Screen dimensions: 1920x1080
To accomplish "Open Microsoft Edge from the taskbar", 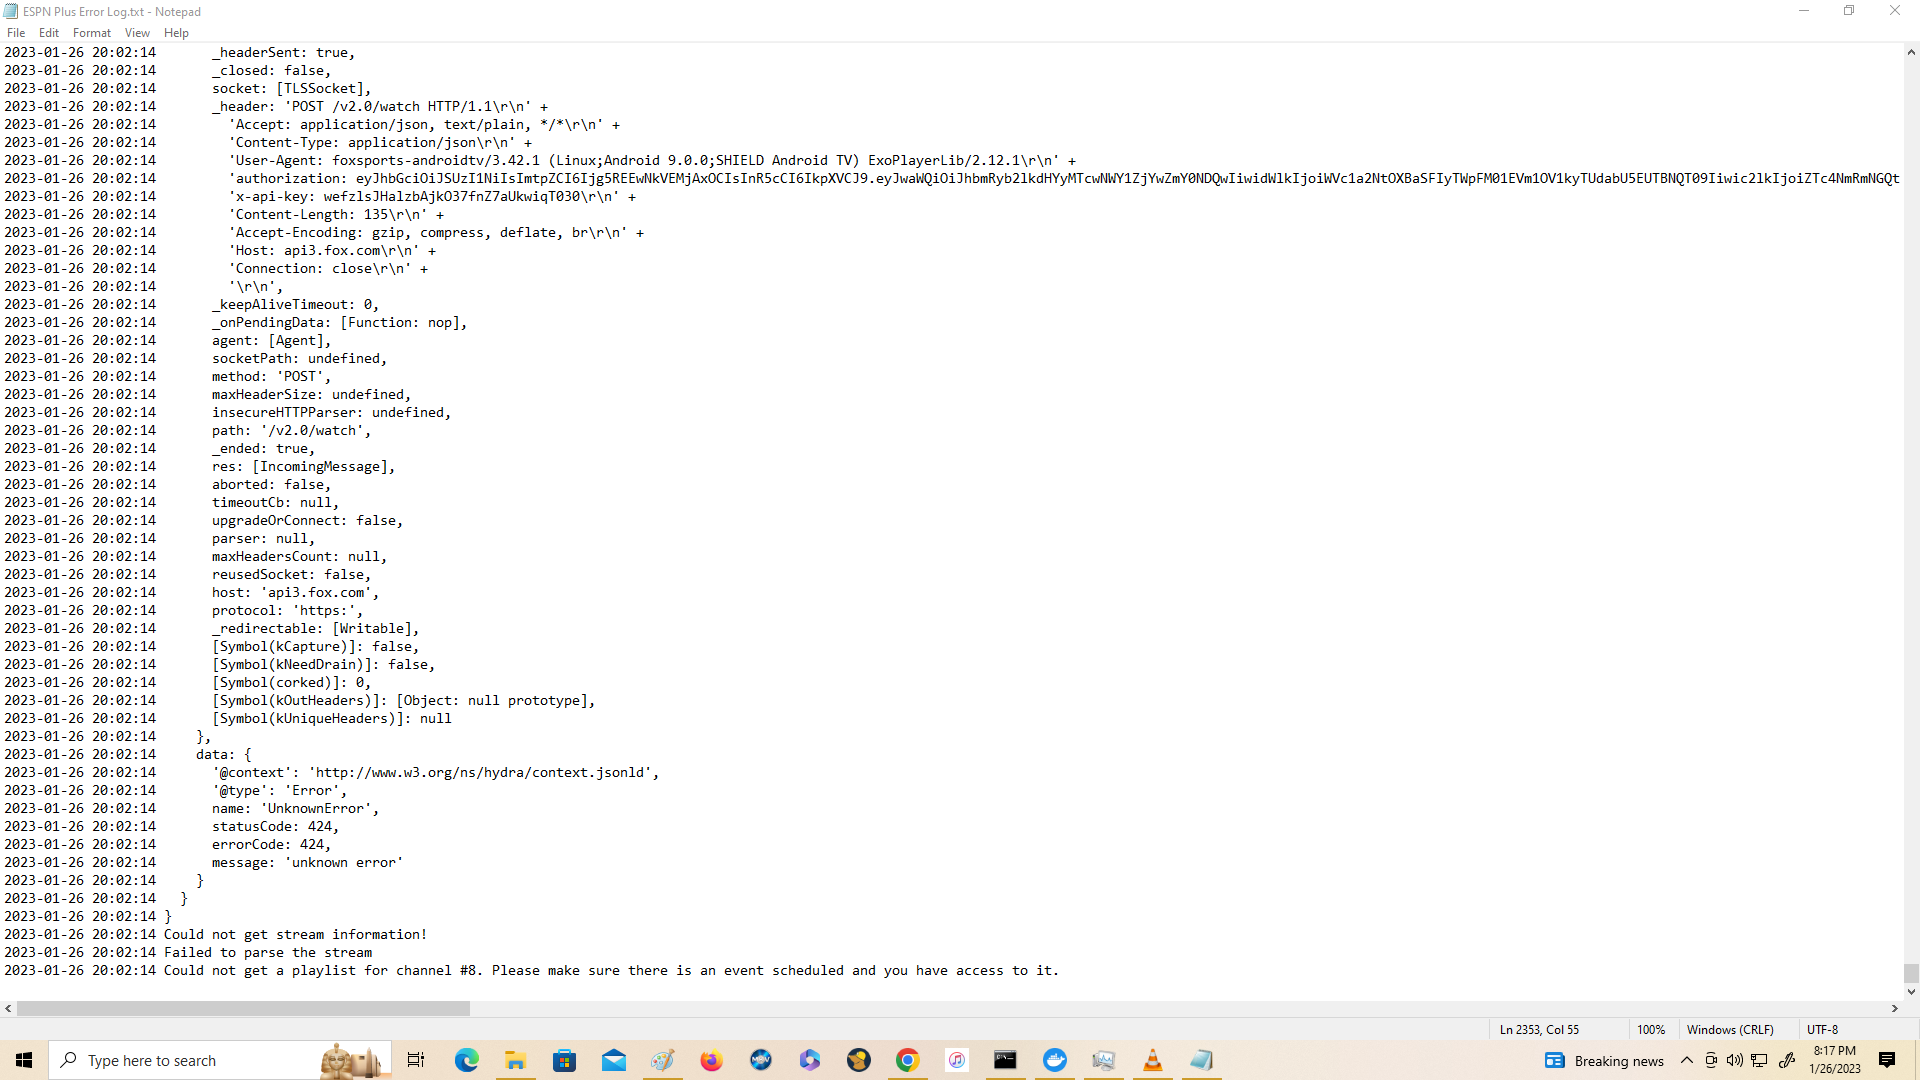I will (x=467, y=1060).
